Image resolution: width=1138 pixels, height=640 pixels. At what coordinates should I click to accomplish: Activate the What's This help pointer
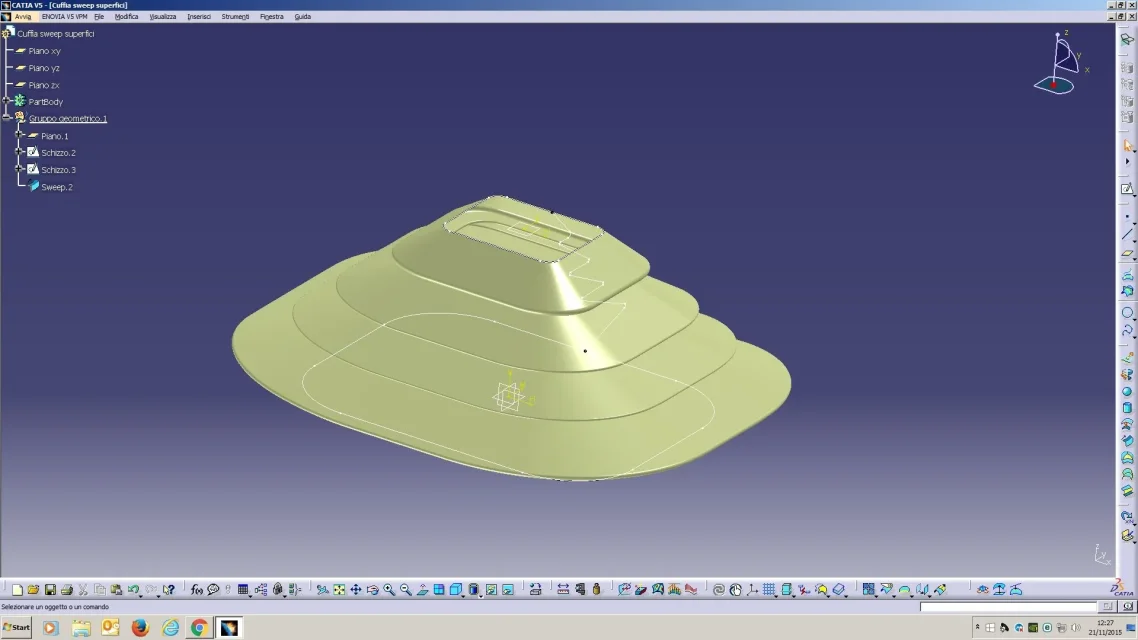(x=168, y=590)
